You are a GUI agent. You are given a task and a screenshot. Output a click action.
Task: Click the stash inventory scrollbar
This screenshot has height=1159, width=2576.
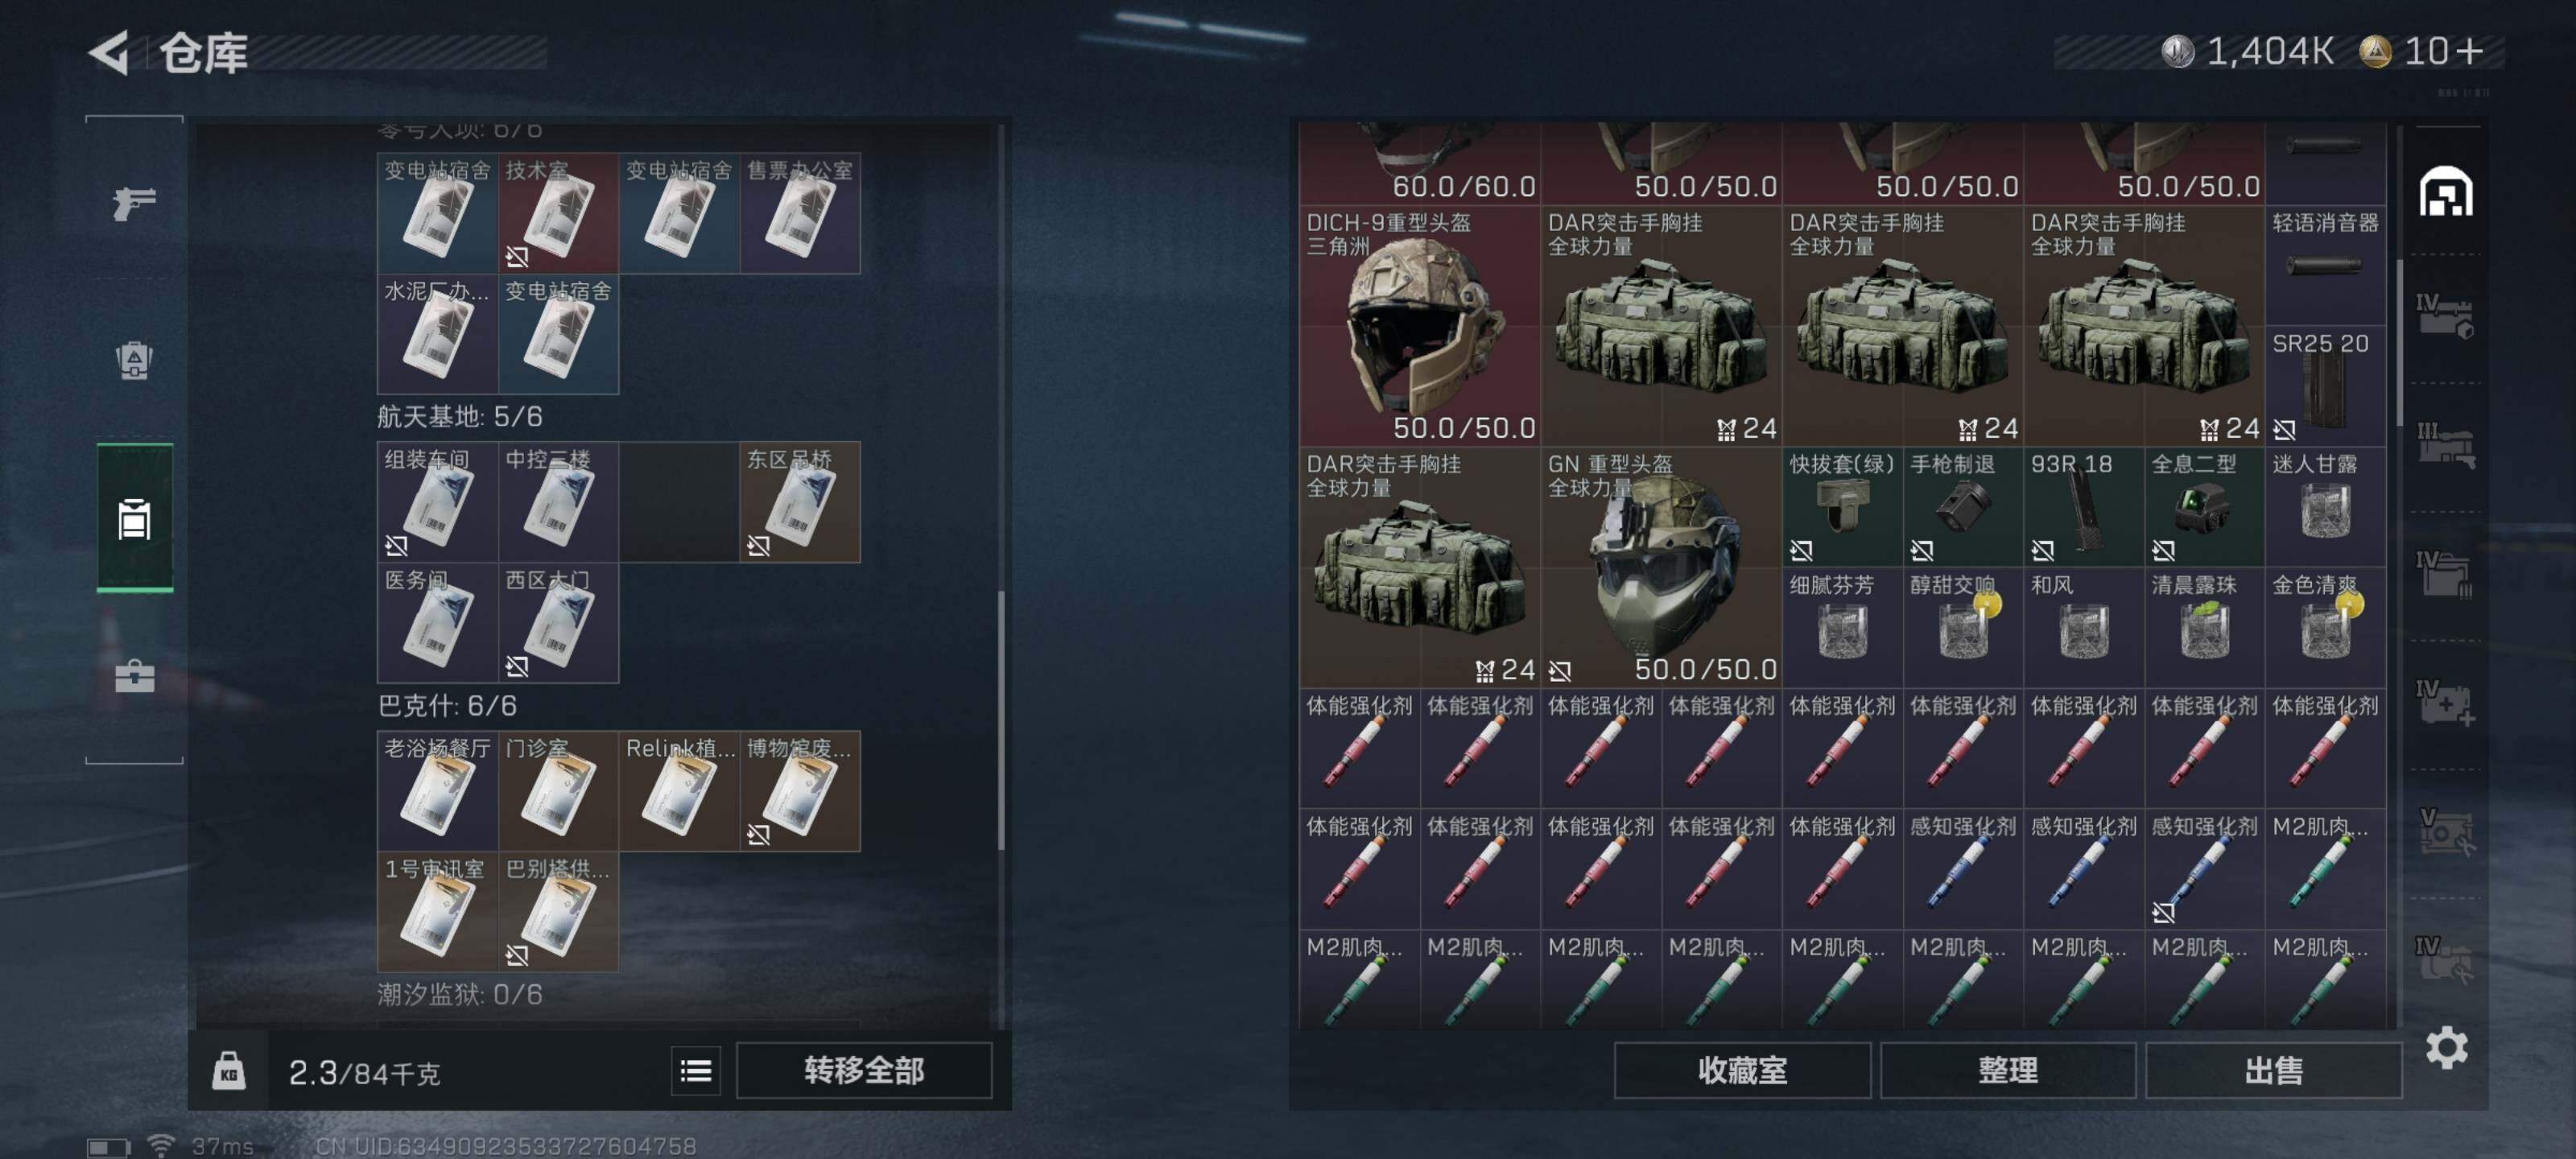click(x=2398, y=340)
